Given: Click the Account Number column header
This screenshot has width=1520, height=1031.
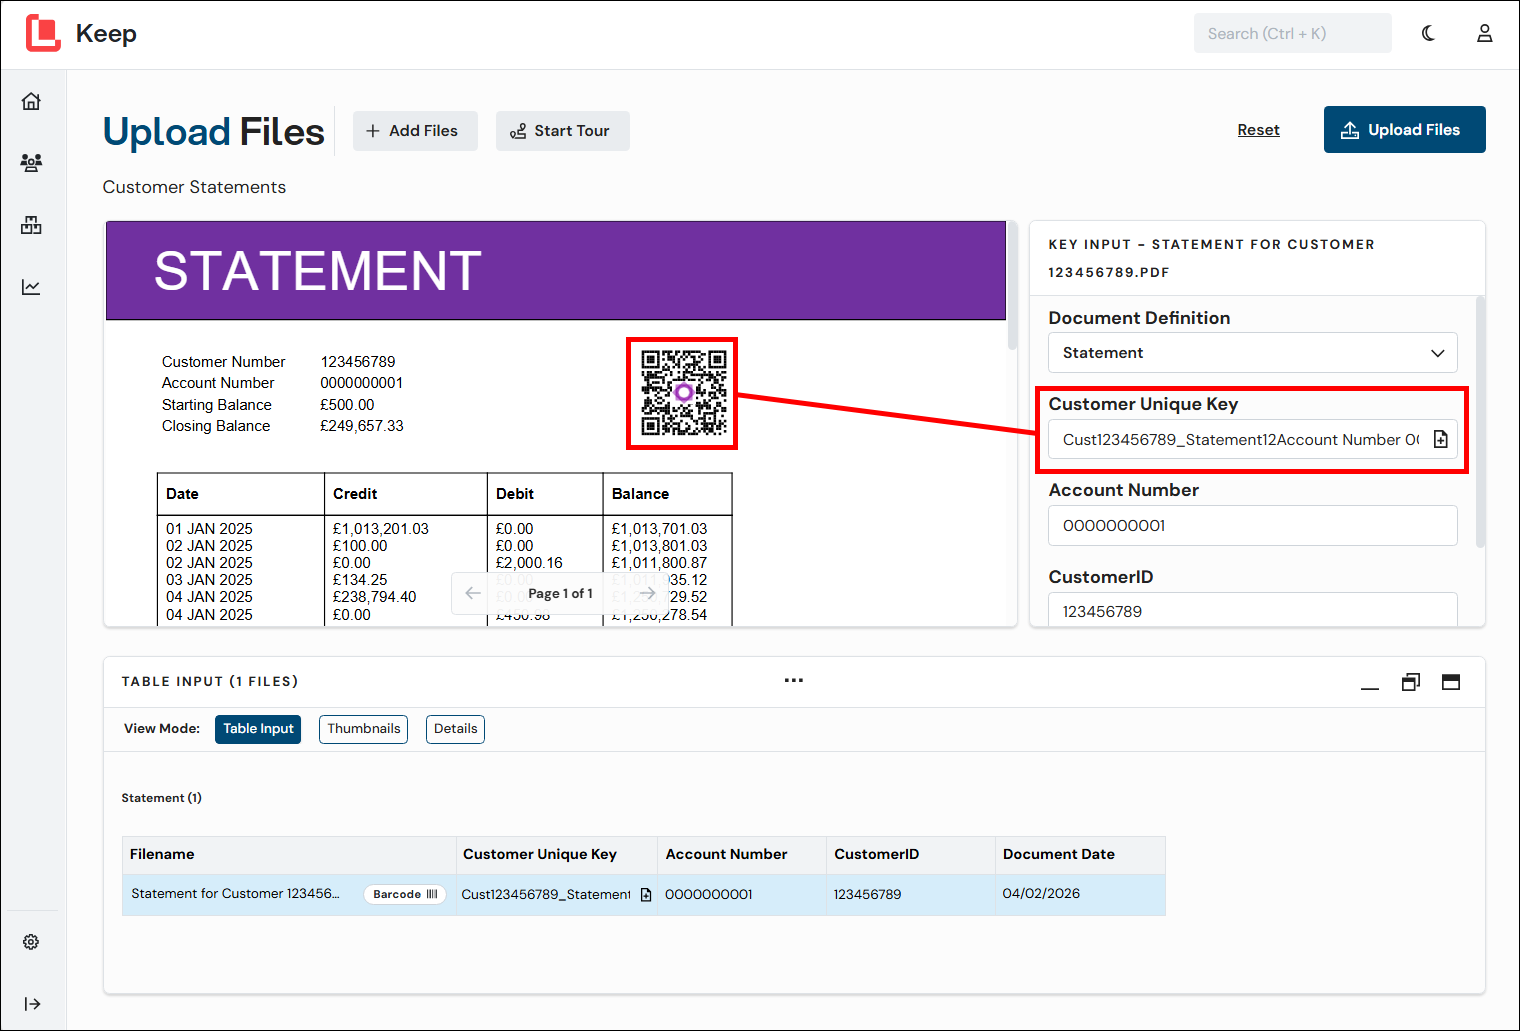Looking at the screenshot, I should [x=742, y=855].
